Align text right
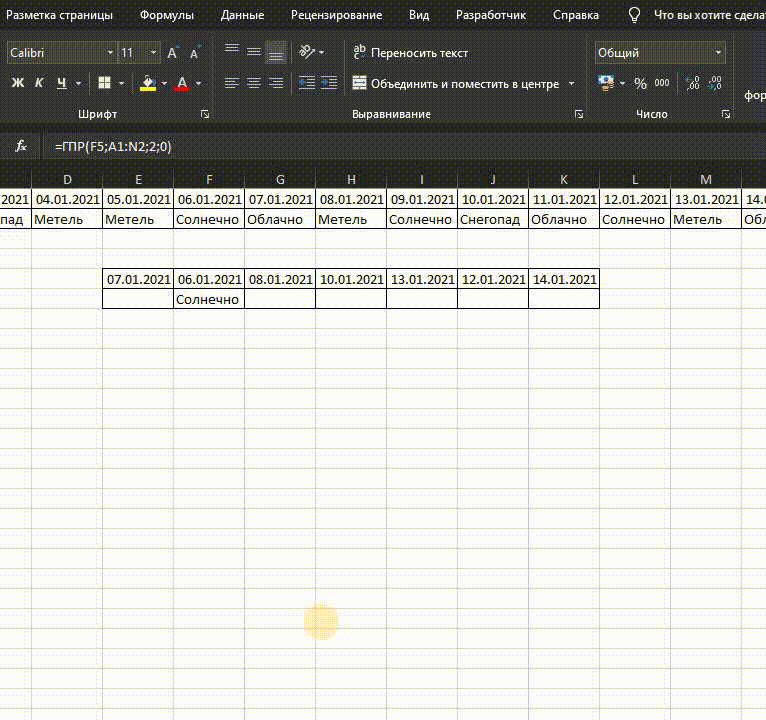The width and height of the screenshot is (766, 720). [x=276, y=83]
